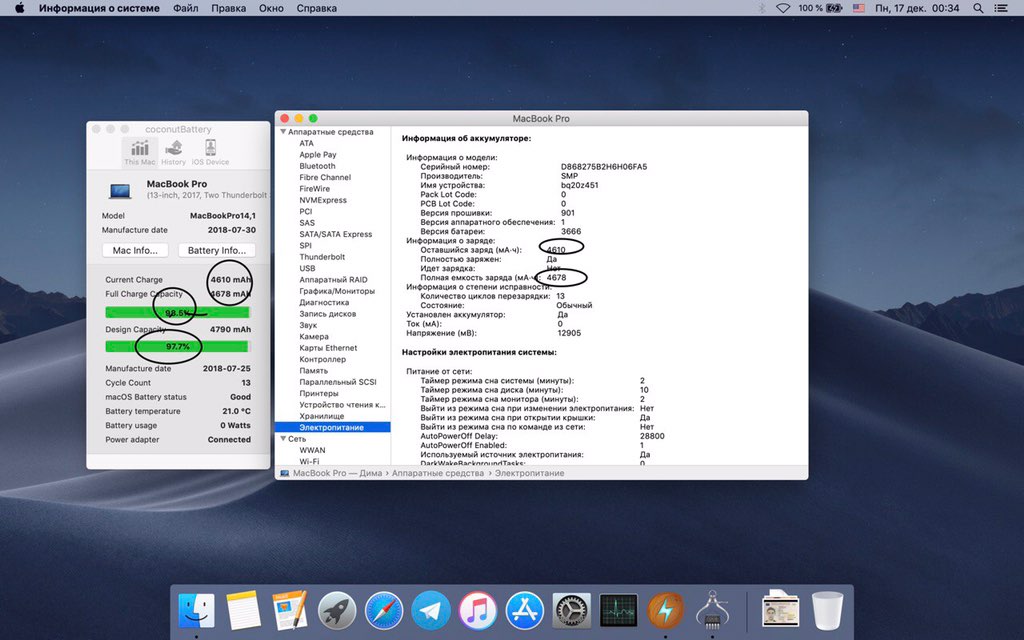Viewport: 1024px width, 640px height.
Task: Select Аппаратный RAID in sidebar
Action: pos(333,280)
